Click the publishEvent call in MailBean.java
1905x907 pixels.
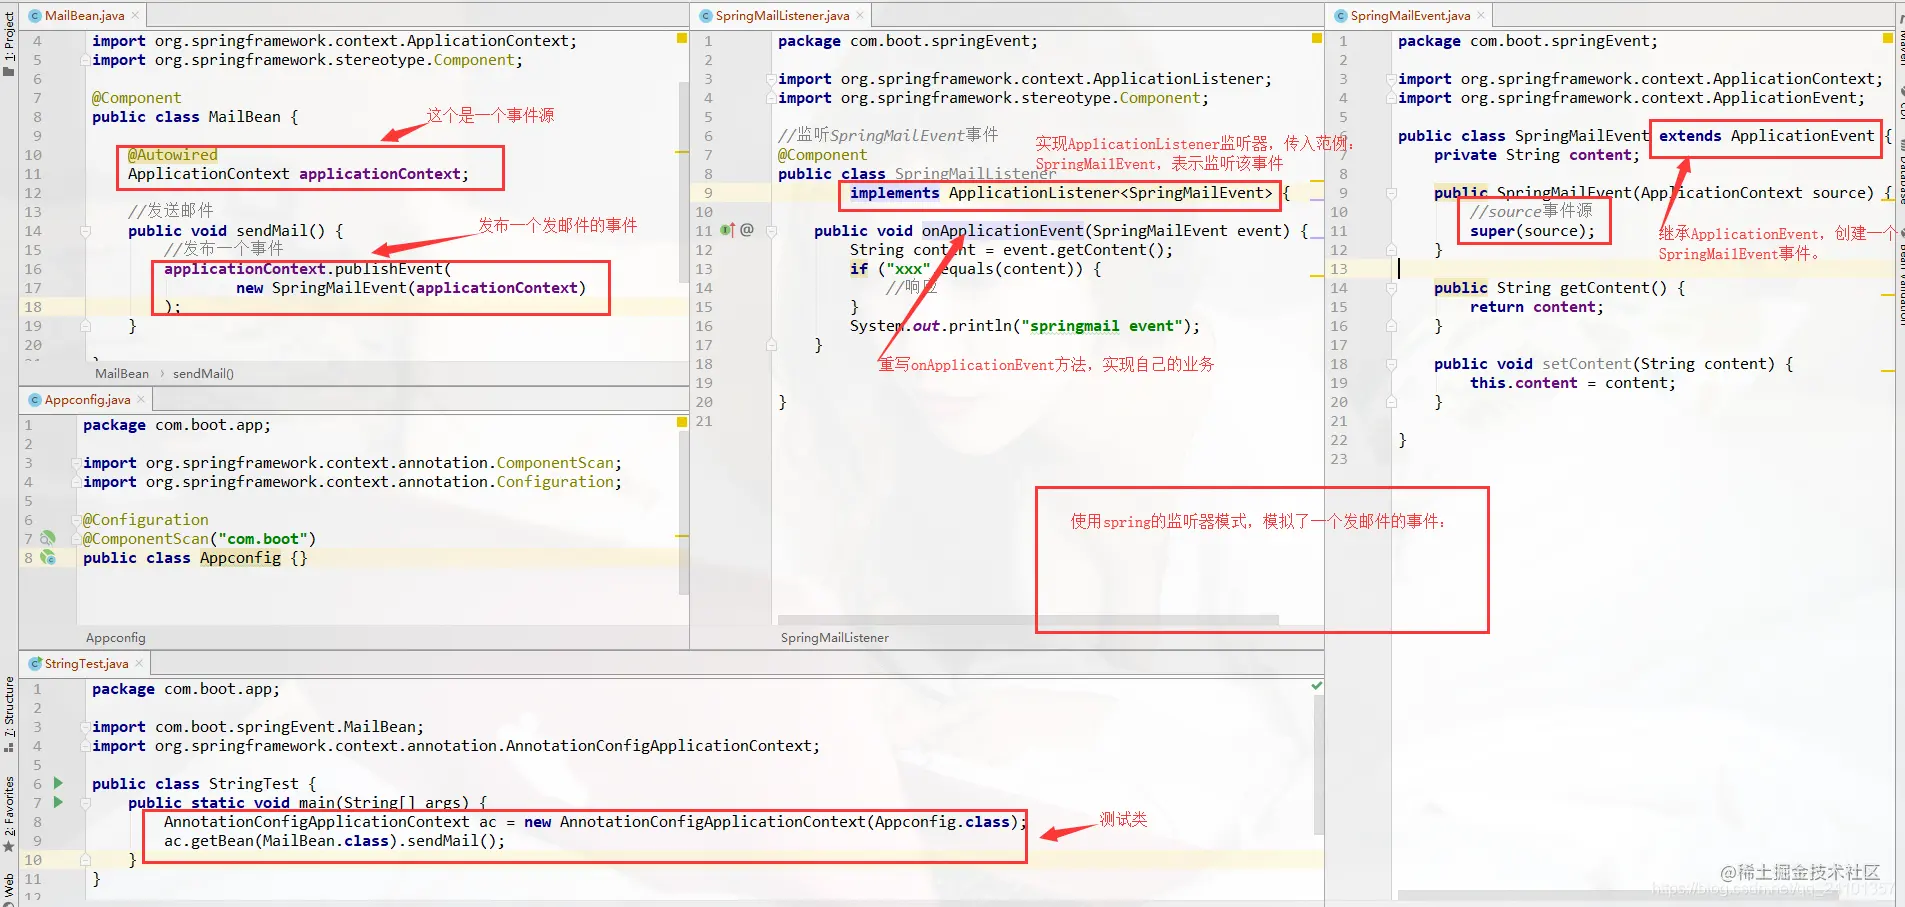point(388,269)
